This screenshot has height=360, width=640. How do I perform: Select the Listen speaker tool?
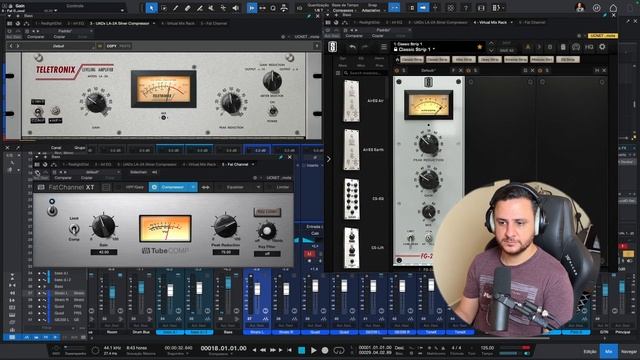tap(236, 8)
